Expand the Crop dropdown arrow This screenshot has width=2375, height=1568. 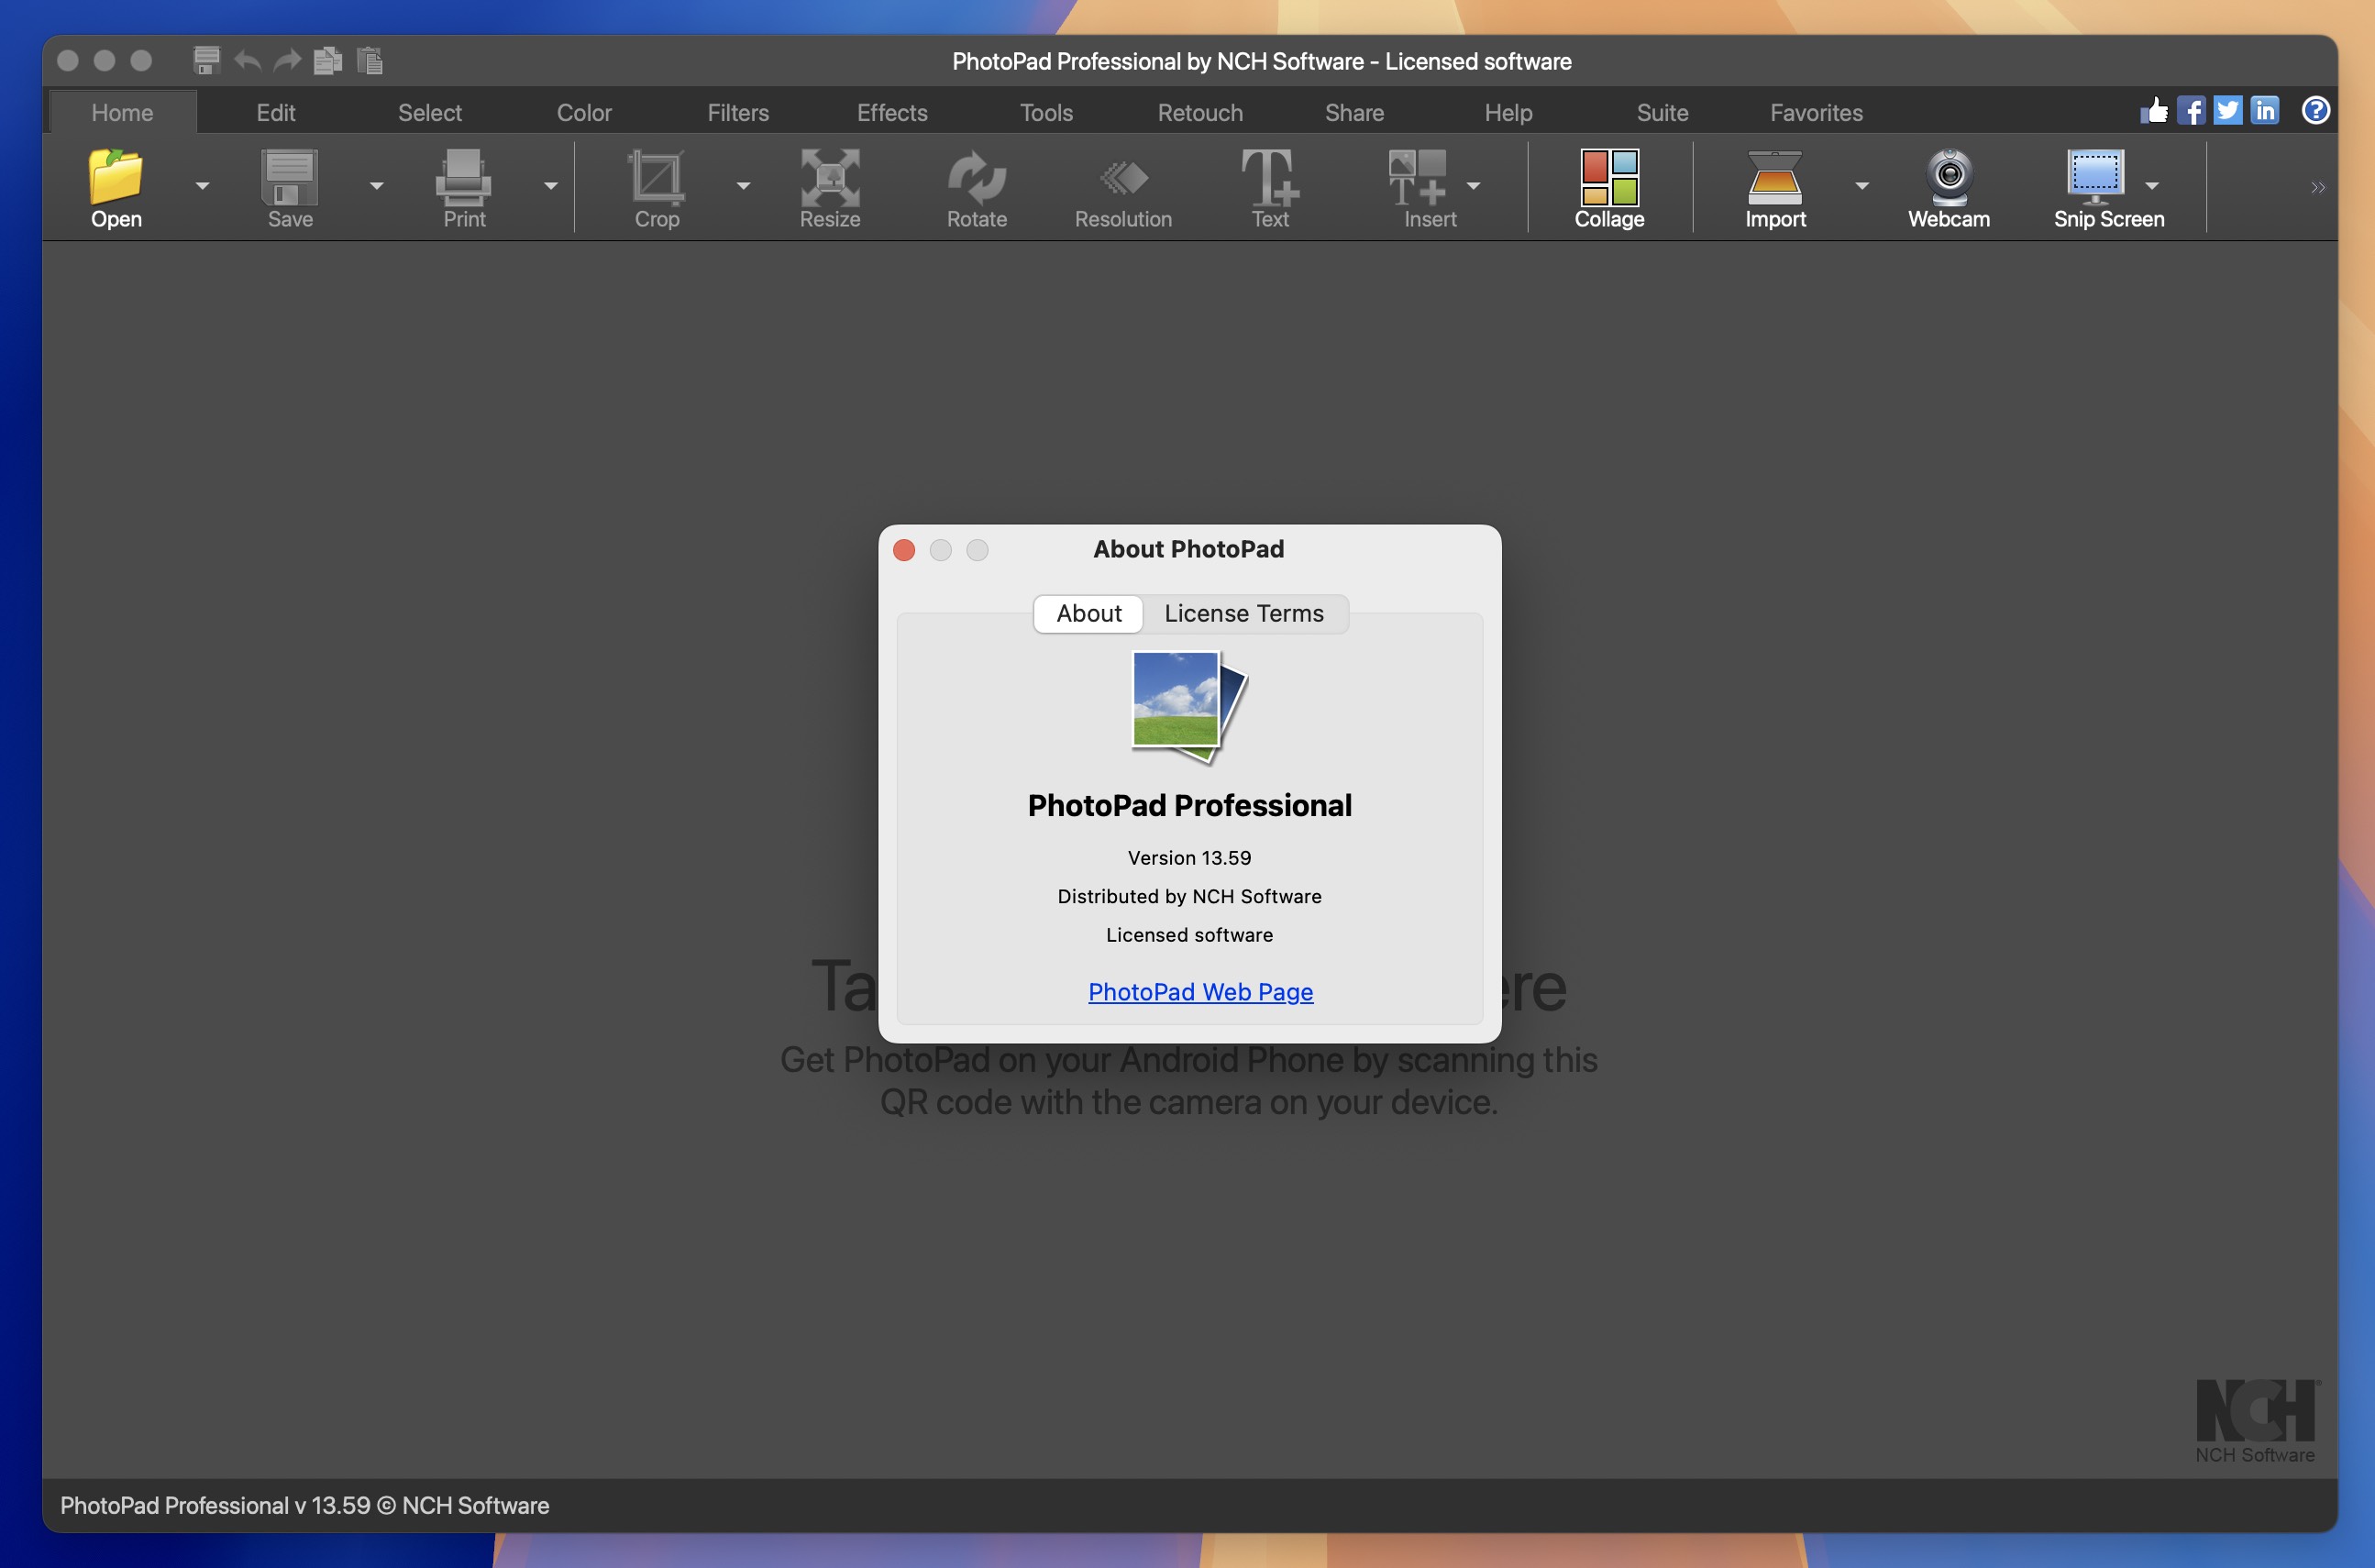[x=743, y=186]
